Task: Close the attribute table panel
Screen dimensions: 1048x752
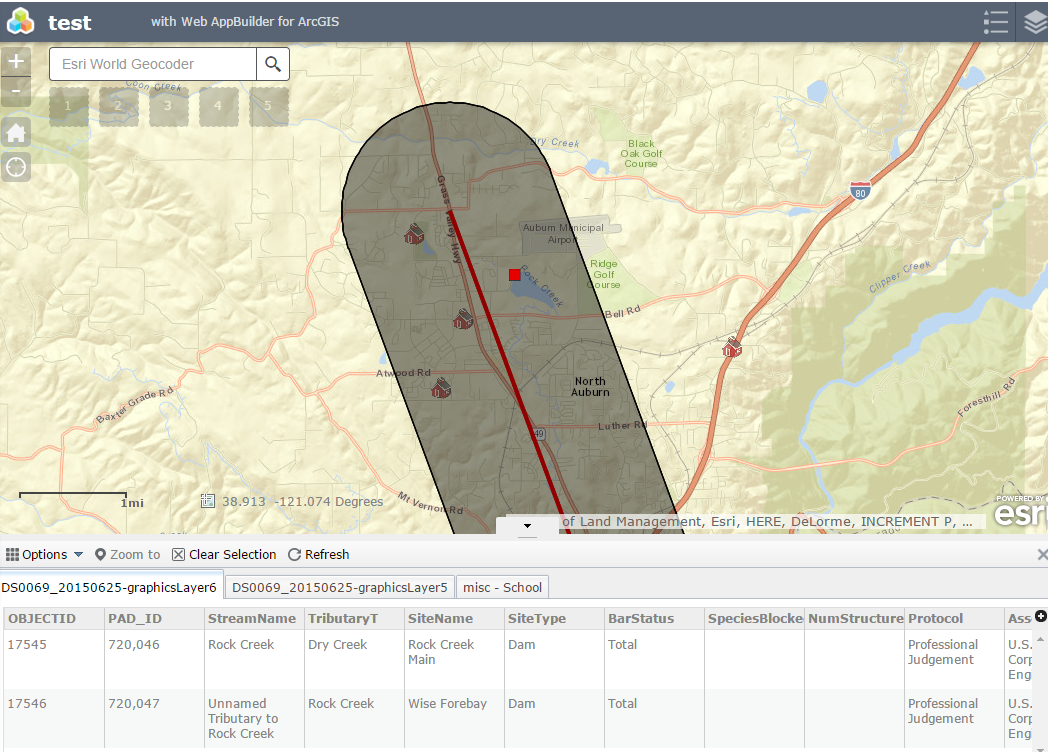Action: tap(1042, 554)
